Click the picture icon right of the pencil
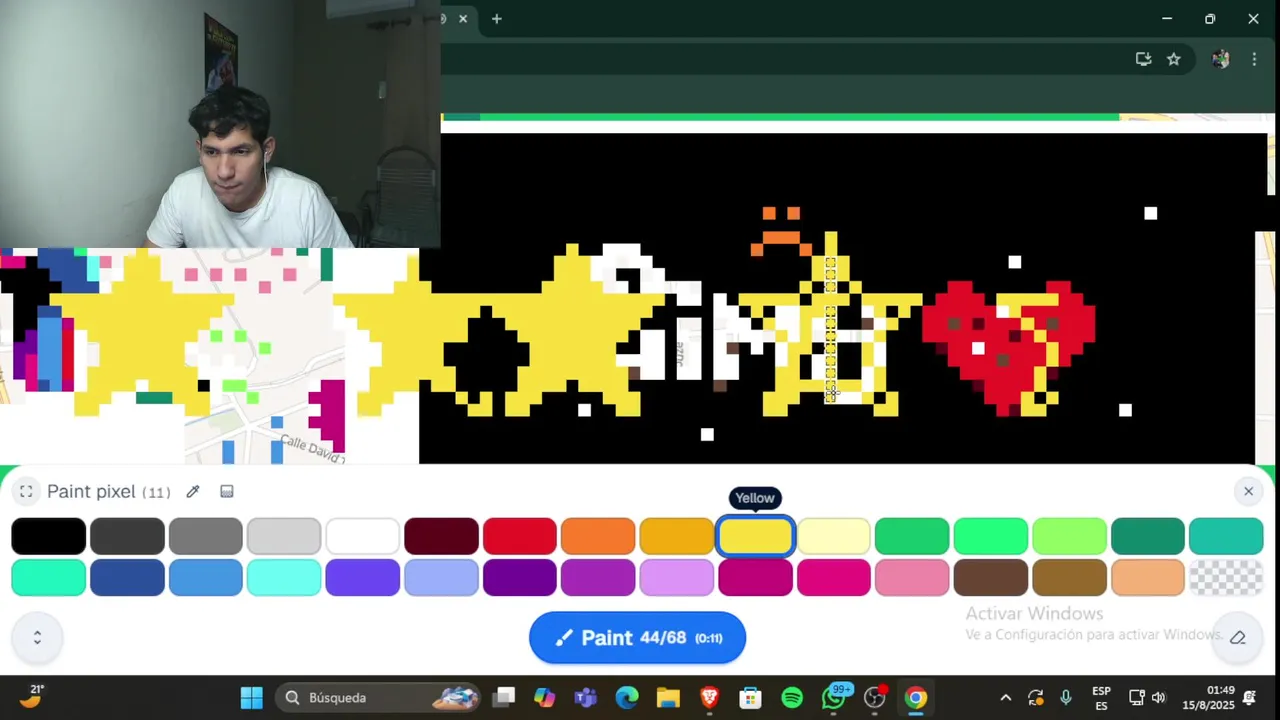Screen dimensions: 1280x720 click(227, 491)
